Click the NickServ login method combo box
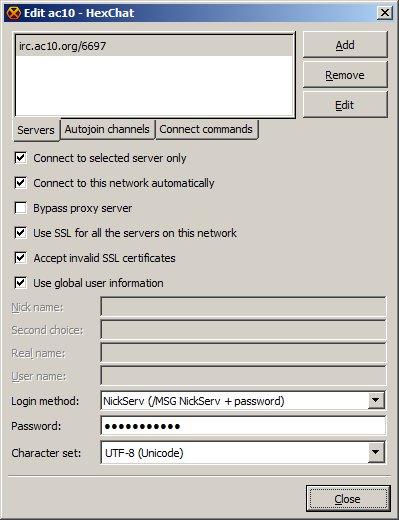The height and width of the screenshot is (520, 399). 243,400
